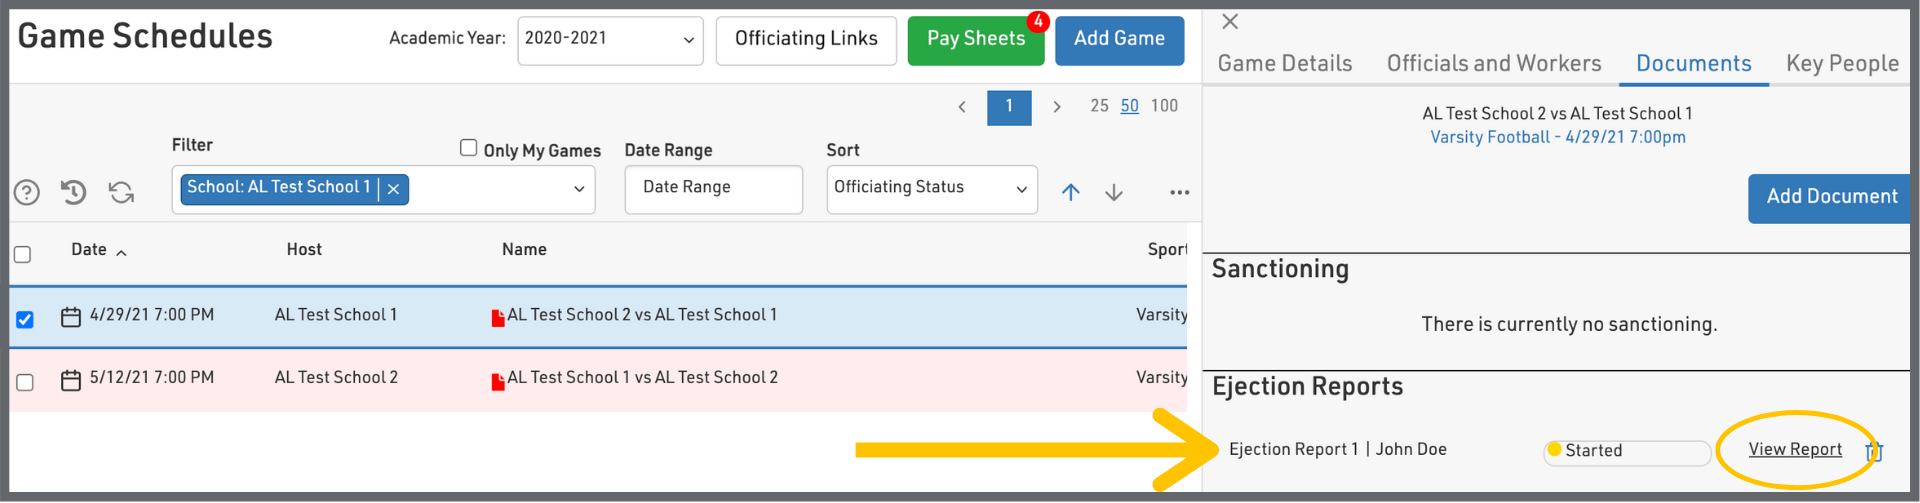
Task: Uncheck the 4/29/21 game row checkbox
Action: click(x=25, y=319)
